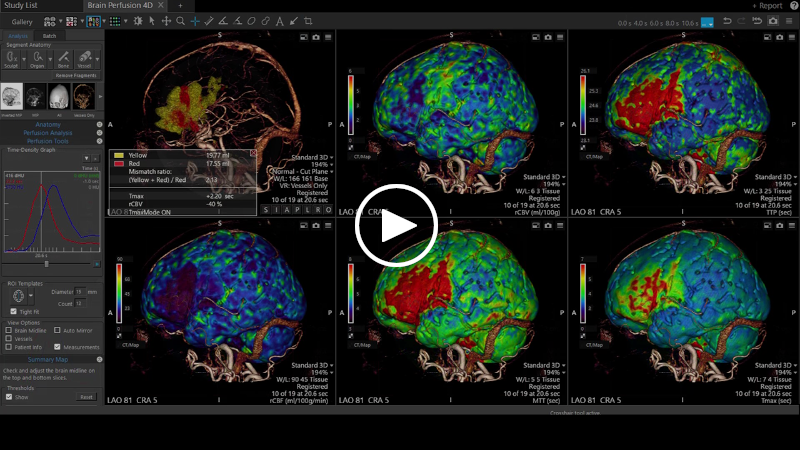
Task: Click the Diameter input field
Action: pos(80,292)
